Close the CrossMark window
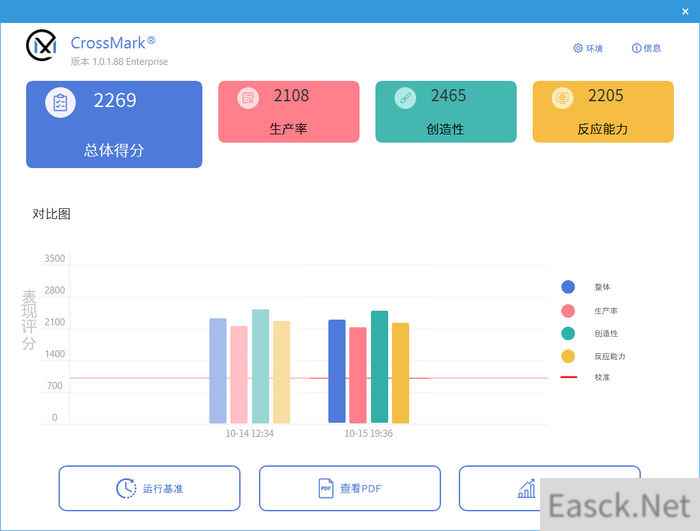 coord(685,12)
